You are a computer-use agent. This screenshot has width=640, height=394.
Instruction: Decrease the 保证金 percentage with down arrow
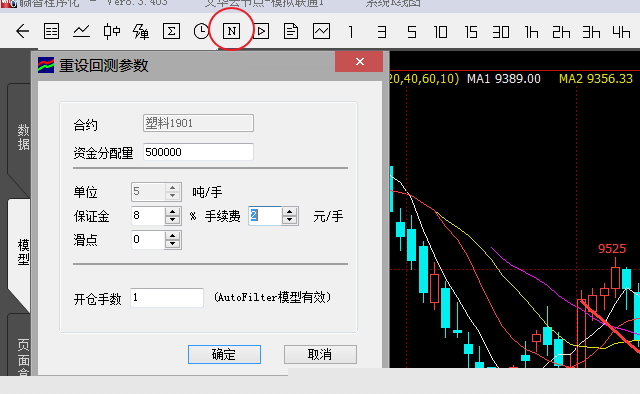(173, 220)
